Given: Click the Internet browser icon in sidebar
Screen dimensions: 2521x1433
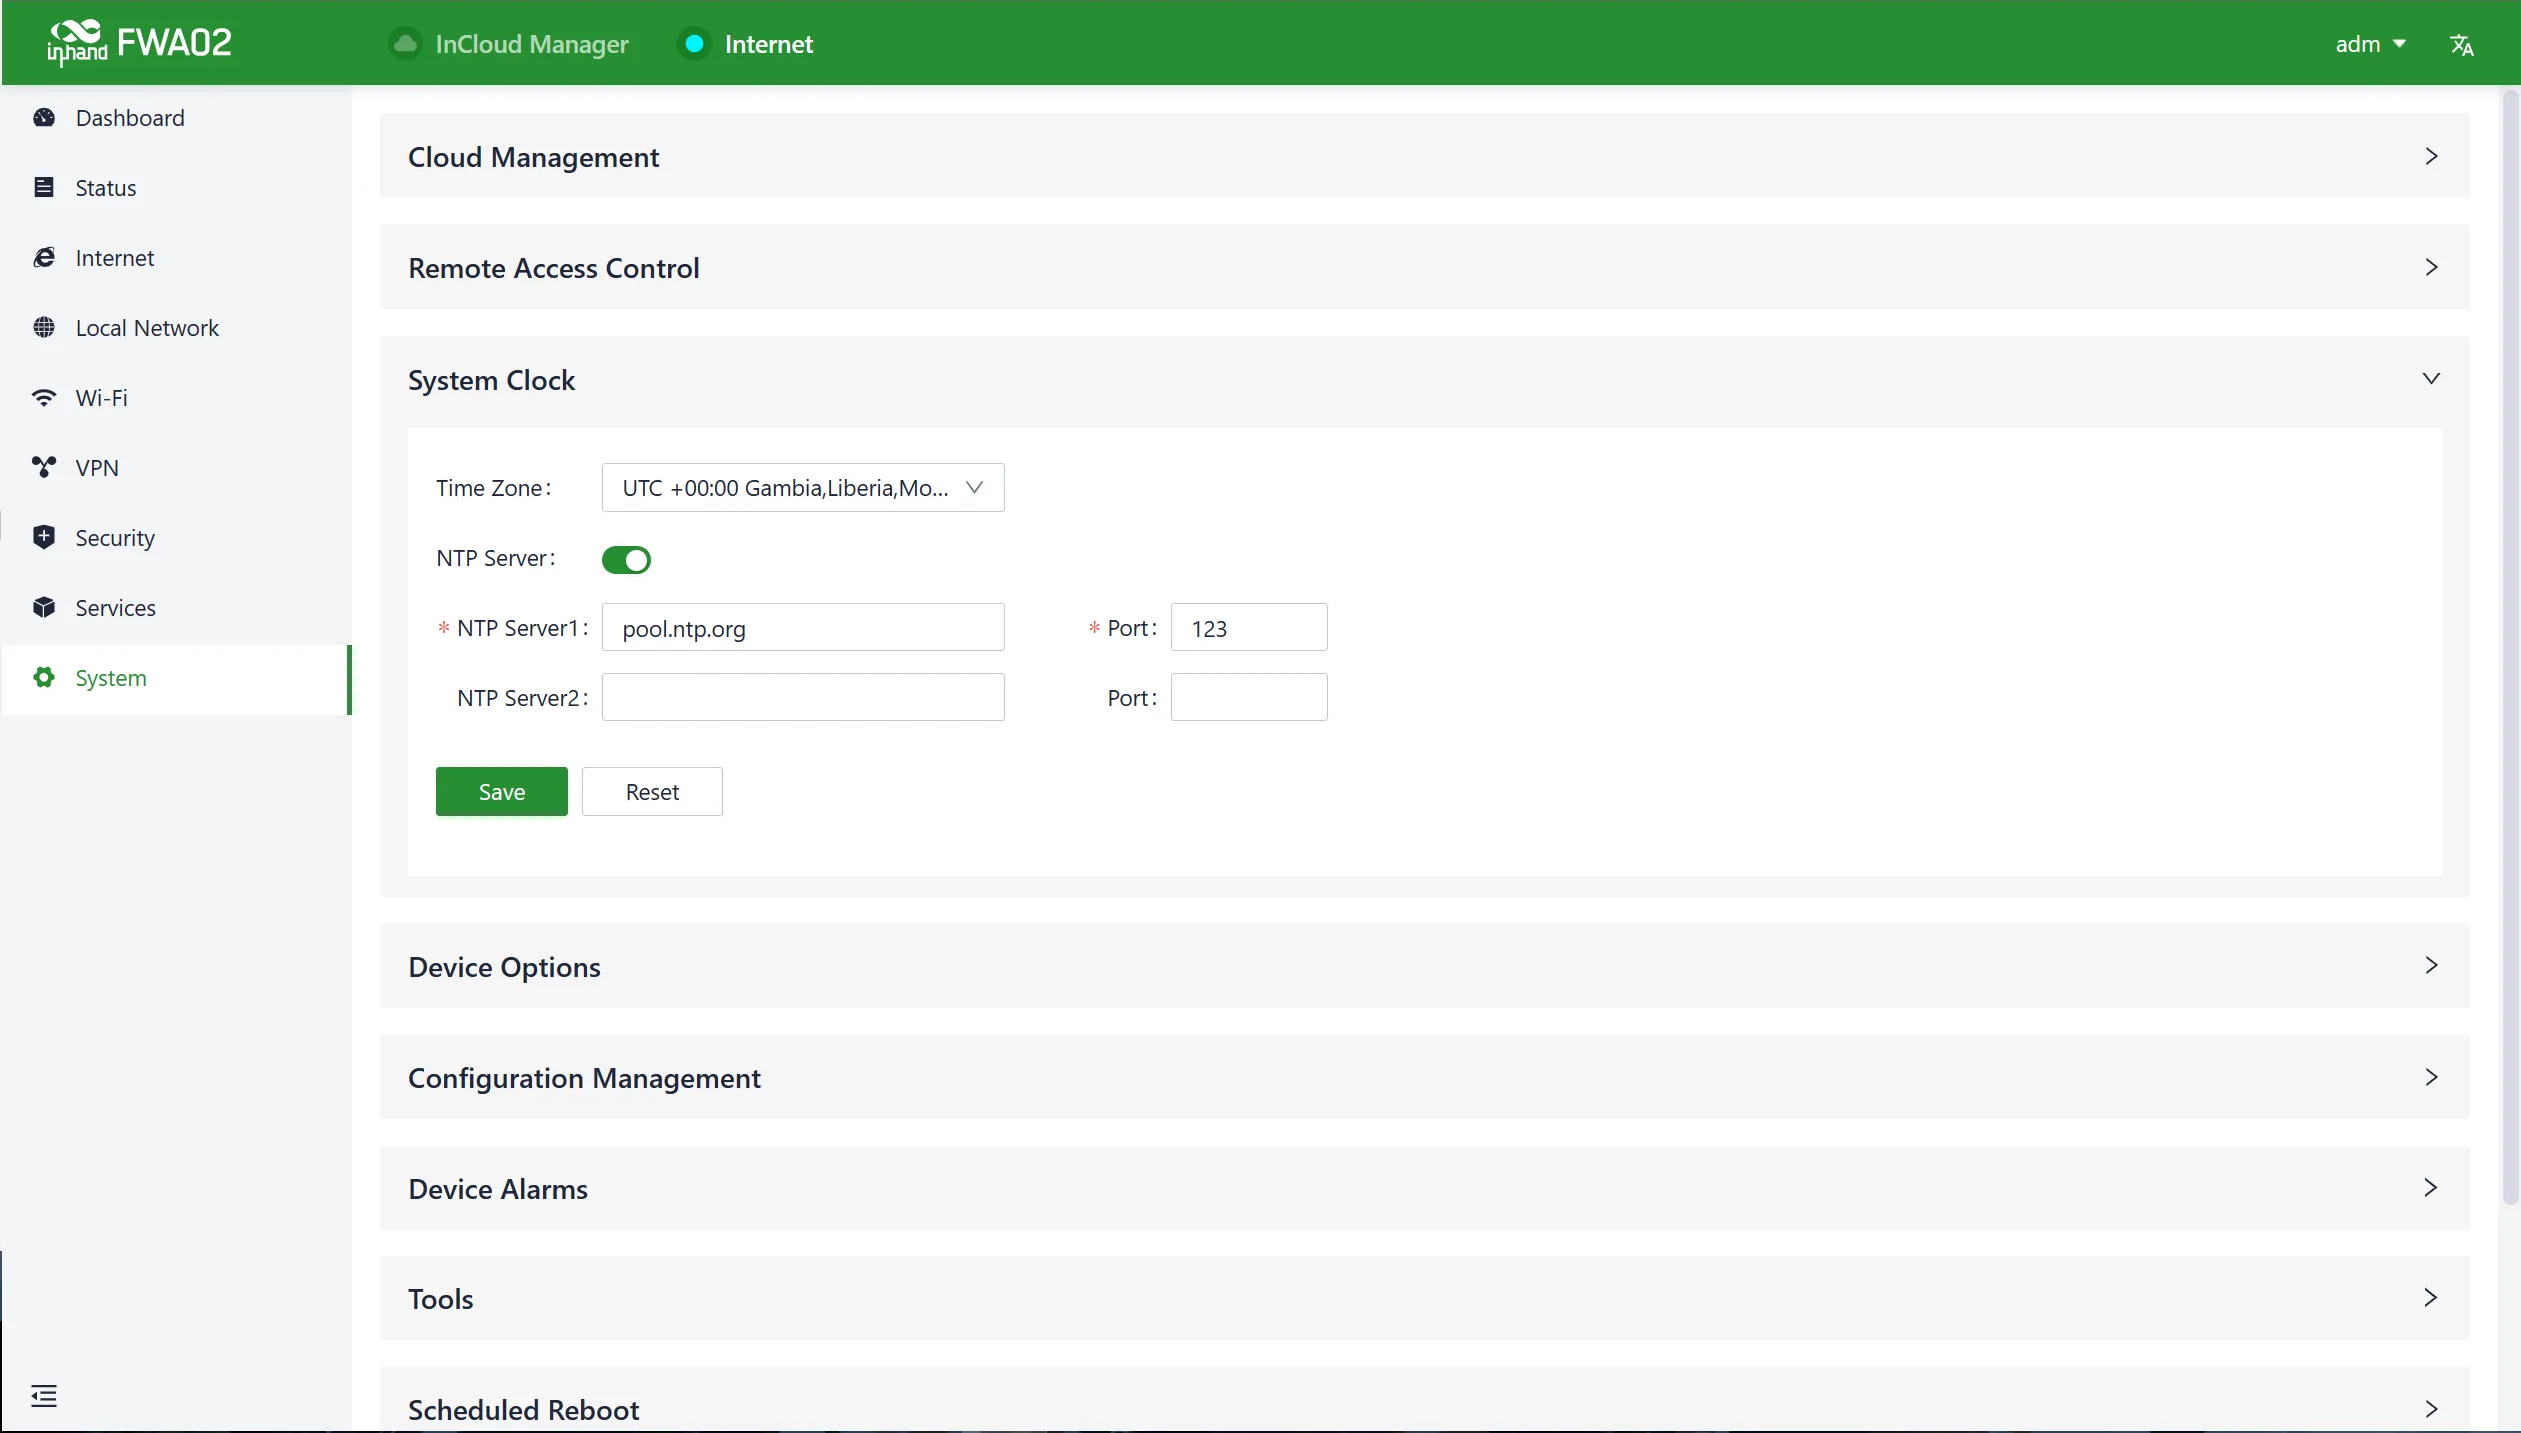Looking at the screenshot, I should pyautogui.click(x=44, y=258).
